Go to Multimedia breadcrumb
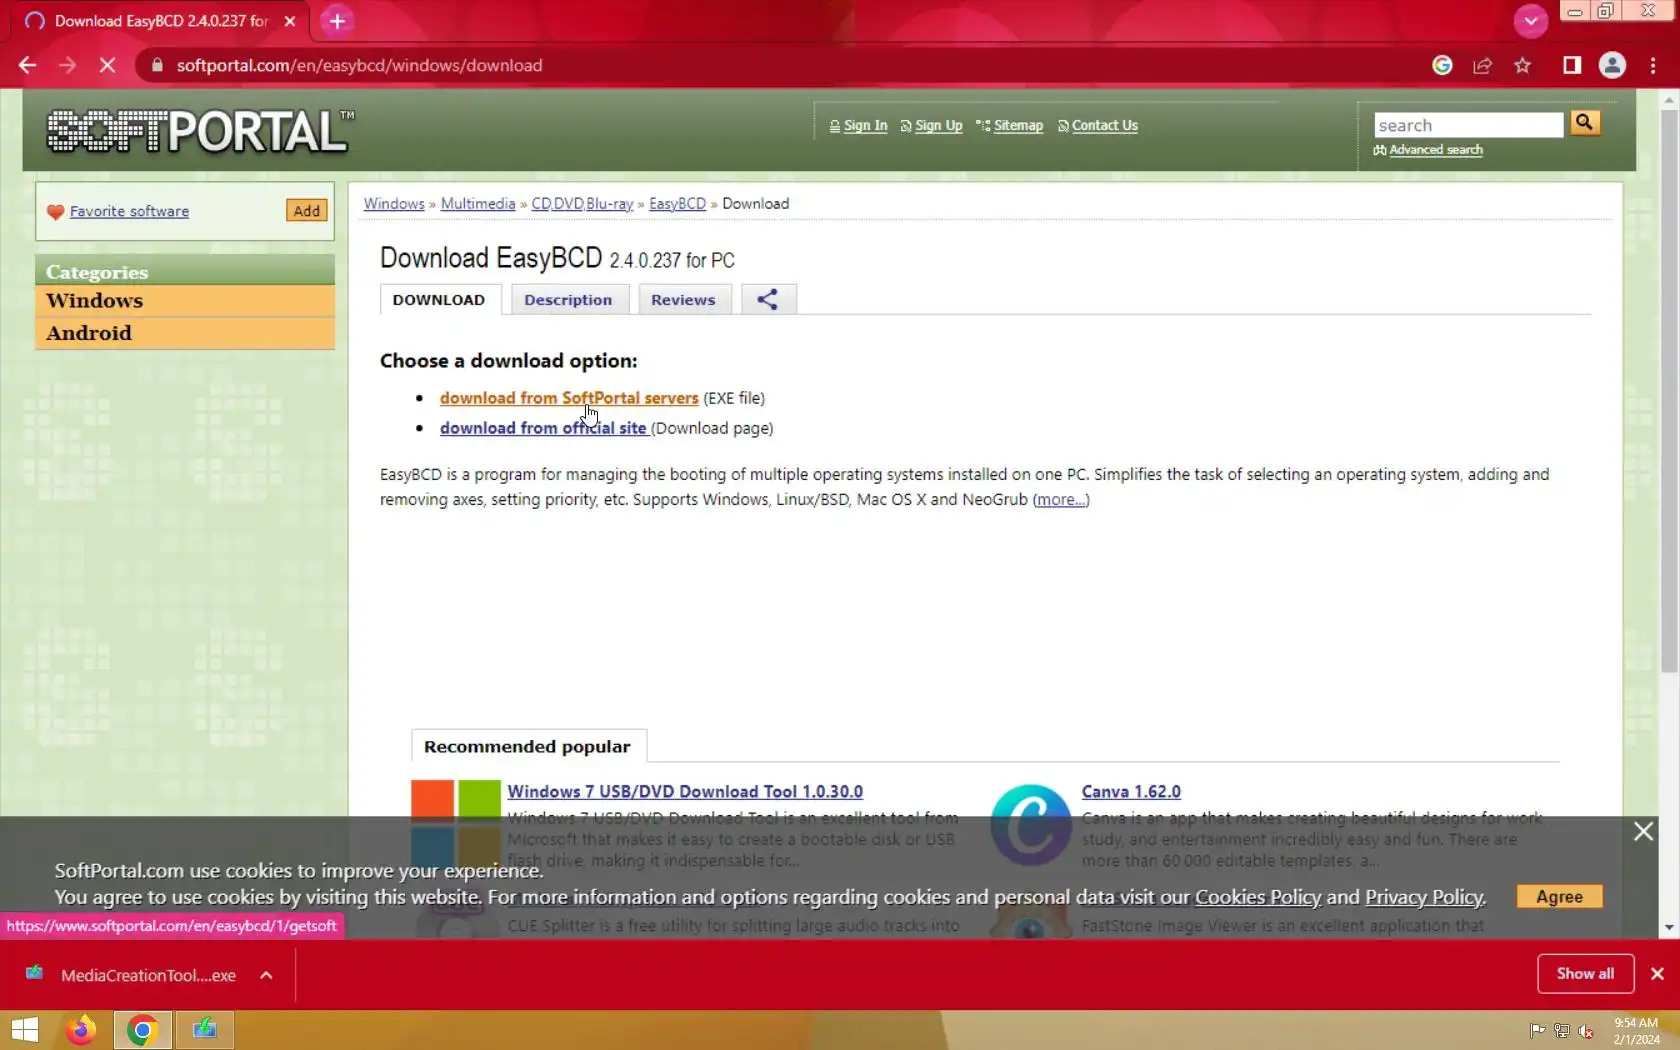Viewport: 1680px width, 1050px height. (x=478, y=203)
